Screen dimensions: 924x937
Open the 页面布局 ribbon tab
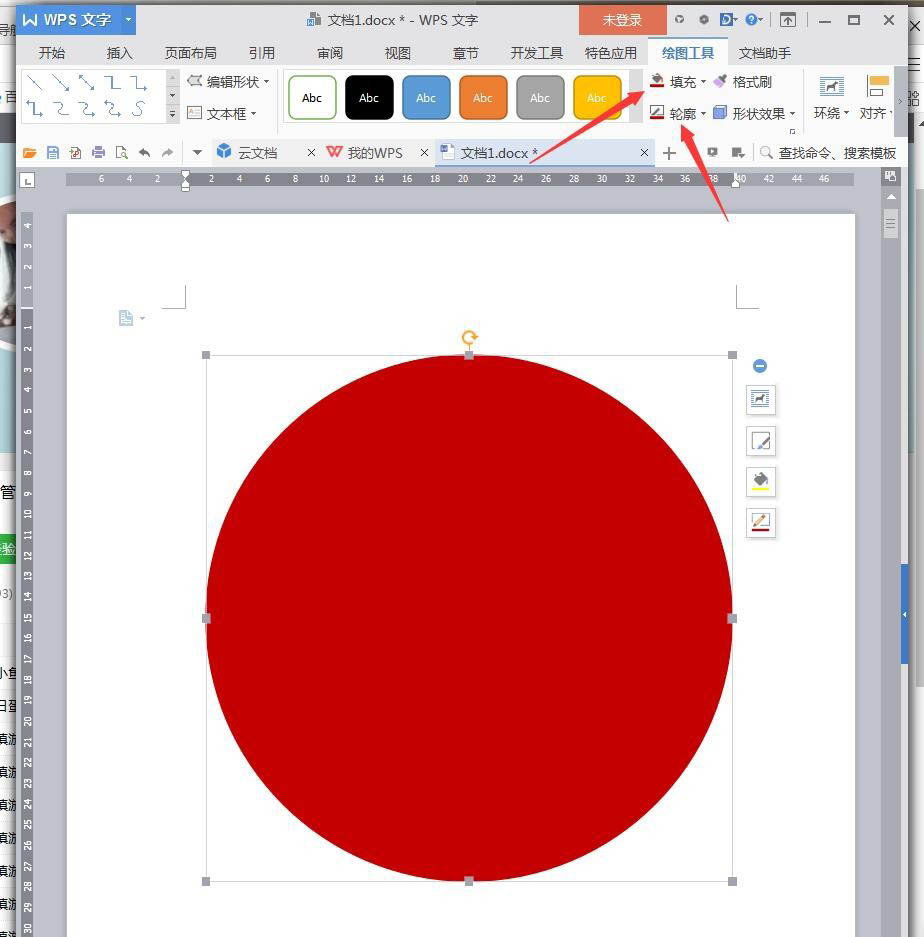click(x=190, y=53)
